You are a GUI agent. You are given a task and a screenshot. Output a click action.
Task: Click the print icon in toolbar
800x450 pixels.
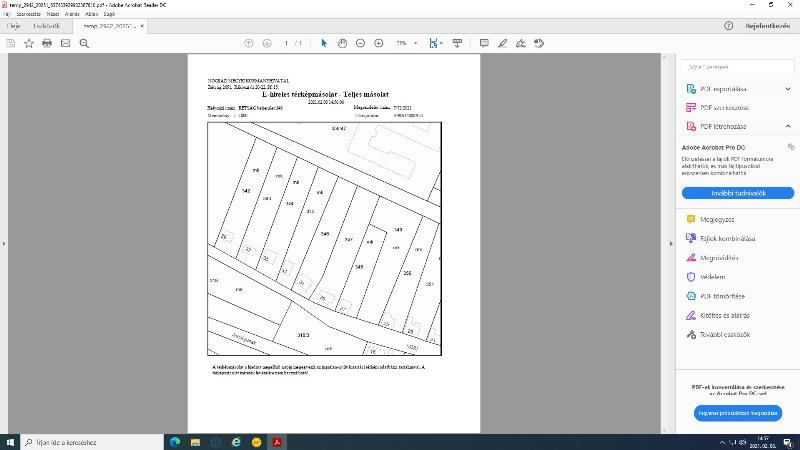[x=46, y=43]
